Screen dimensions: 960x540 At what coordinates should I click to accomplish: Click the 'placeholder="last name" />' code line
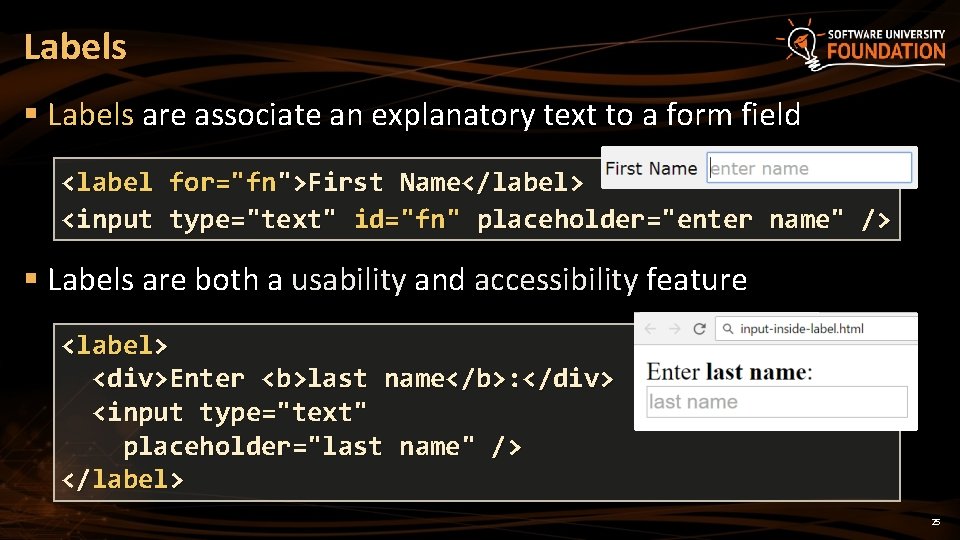coord(322,446)
